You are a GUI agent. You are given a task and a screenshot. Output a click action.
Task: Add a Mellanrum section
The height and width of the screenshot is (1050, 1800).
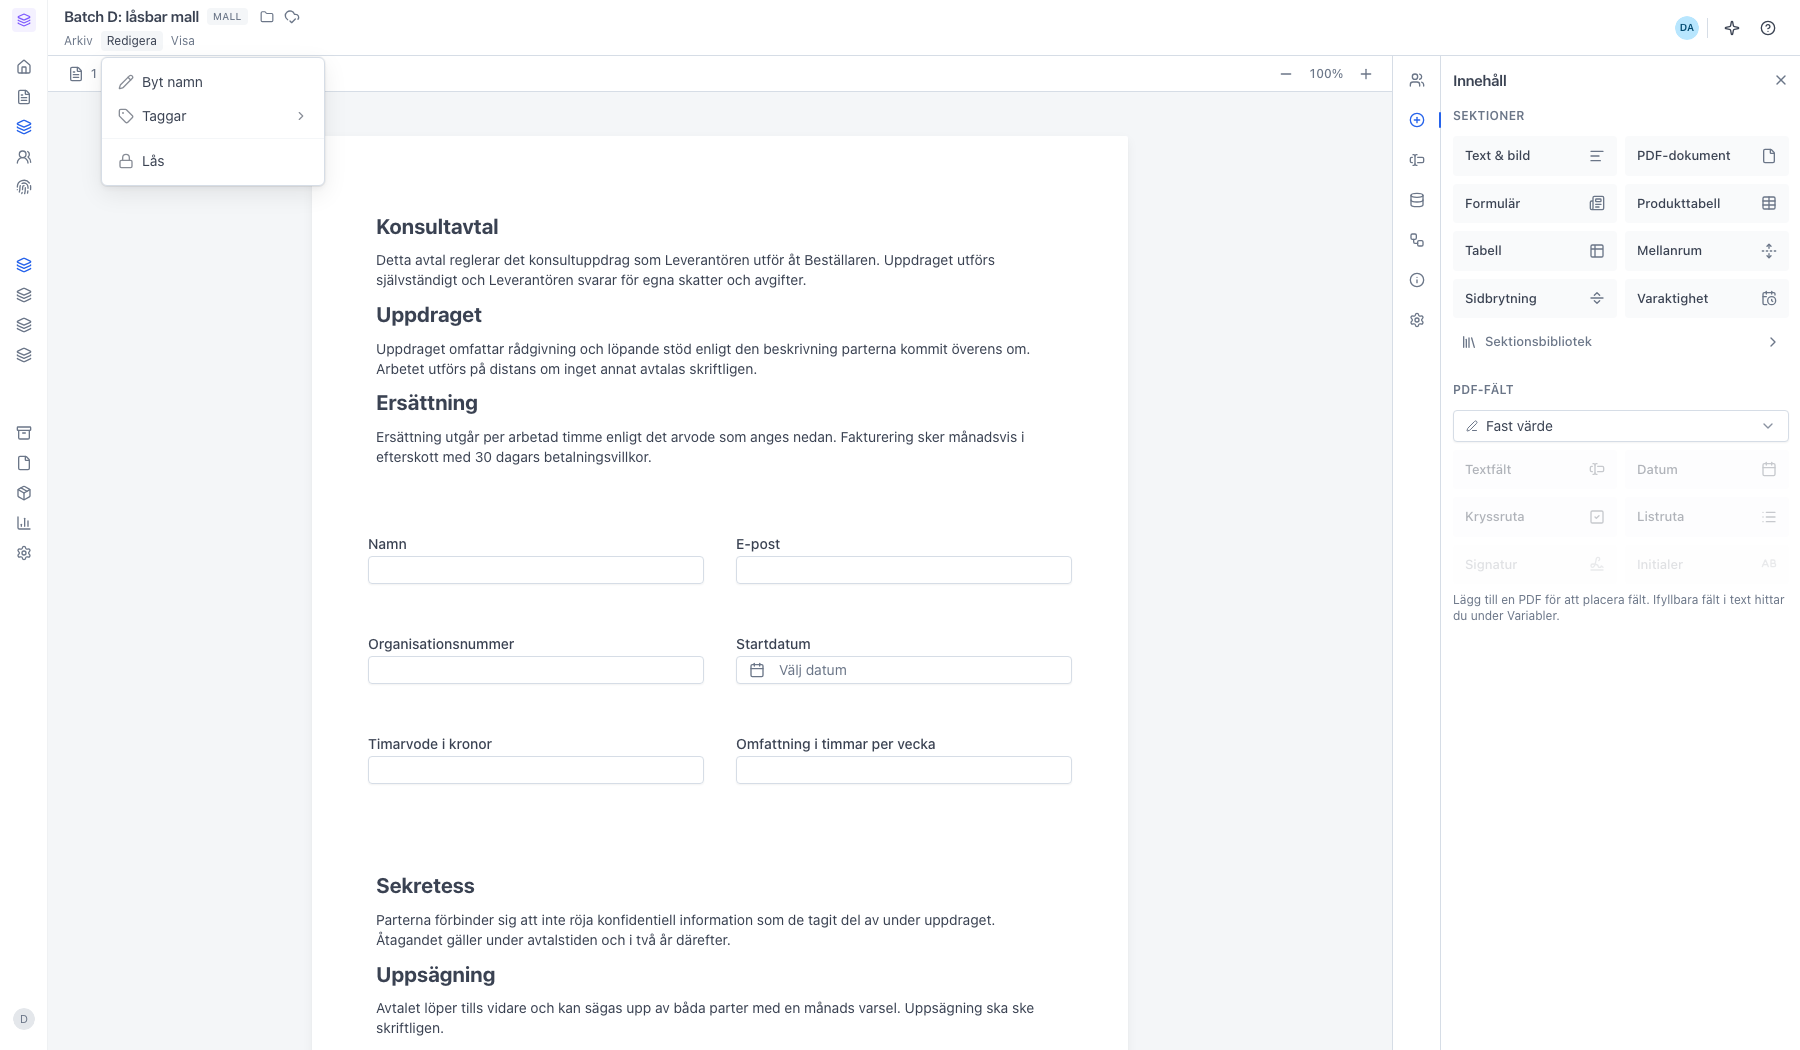[x=1706, y=251]
